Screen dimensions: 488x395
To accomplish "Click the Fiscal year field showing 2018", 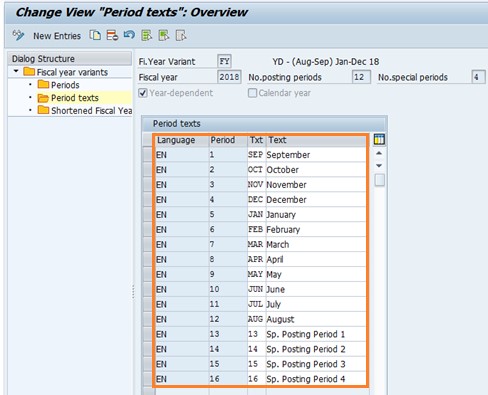I will point(229,77).
